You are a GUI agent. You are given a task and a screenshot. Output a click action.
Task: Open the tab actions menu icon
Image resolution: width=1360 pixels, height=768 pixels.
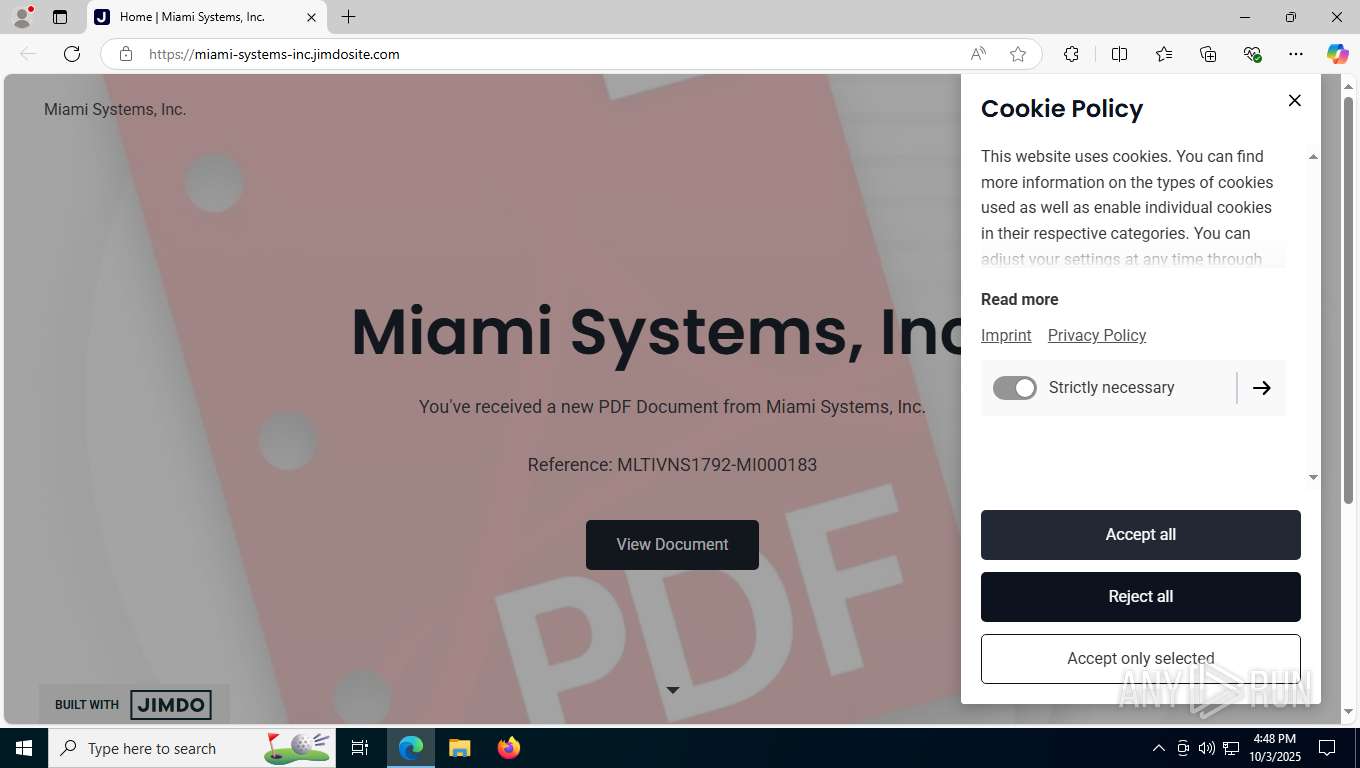pyautogui.click(x=60, y=17)
